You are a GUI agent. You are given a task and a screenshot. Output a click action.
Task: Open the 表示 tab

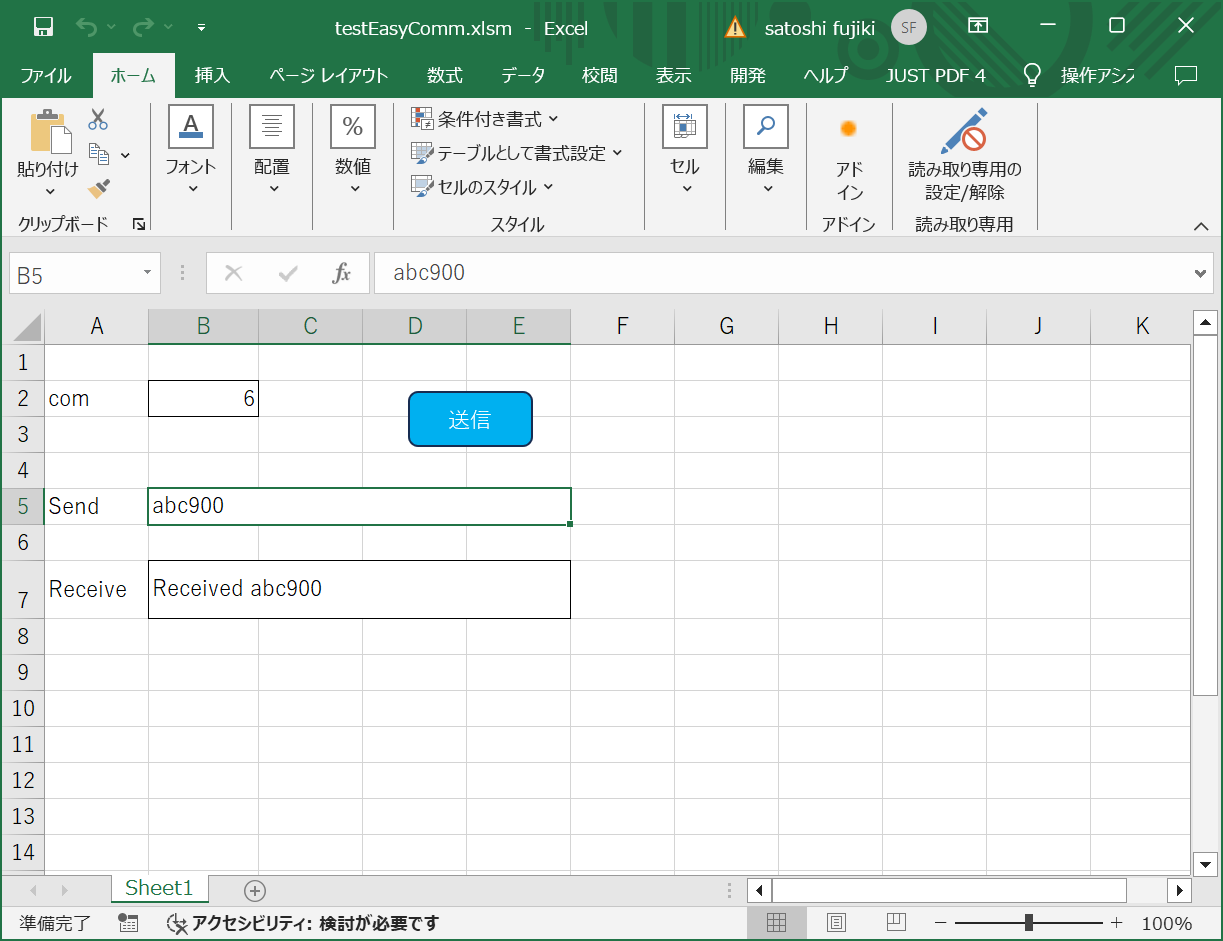674,76
